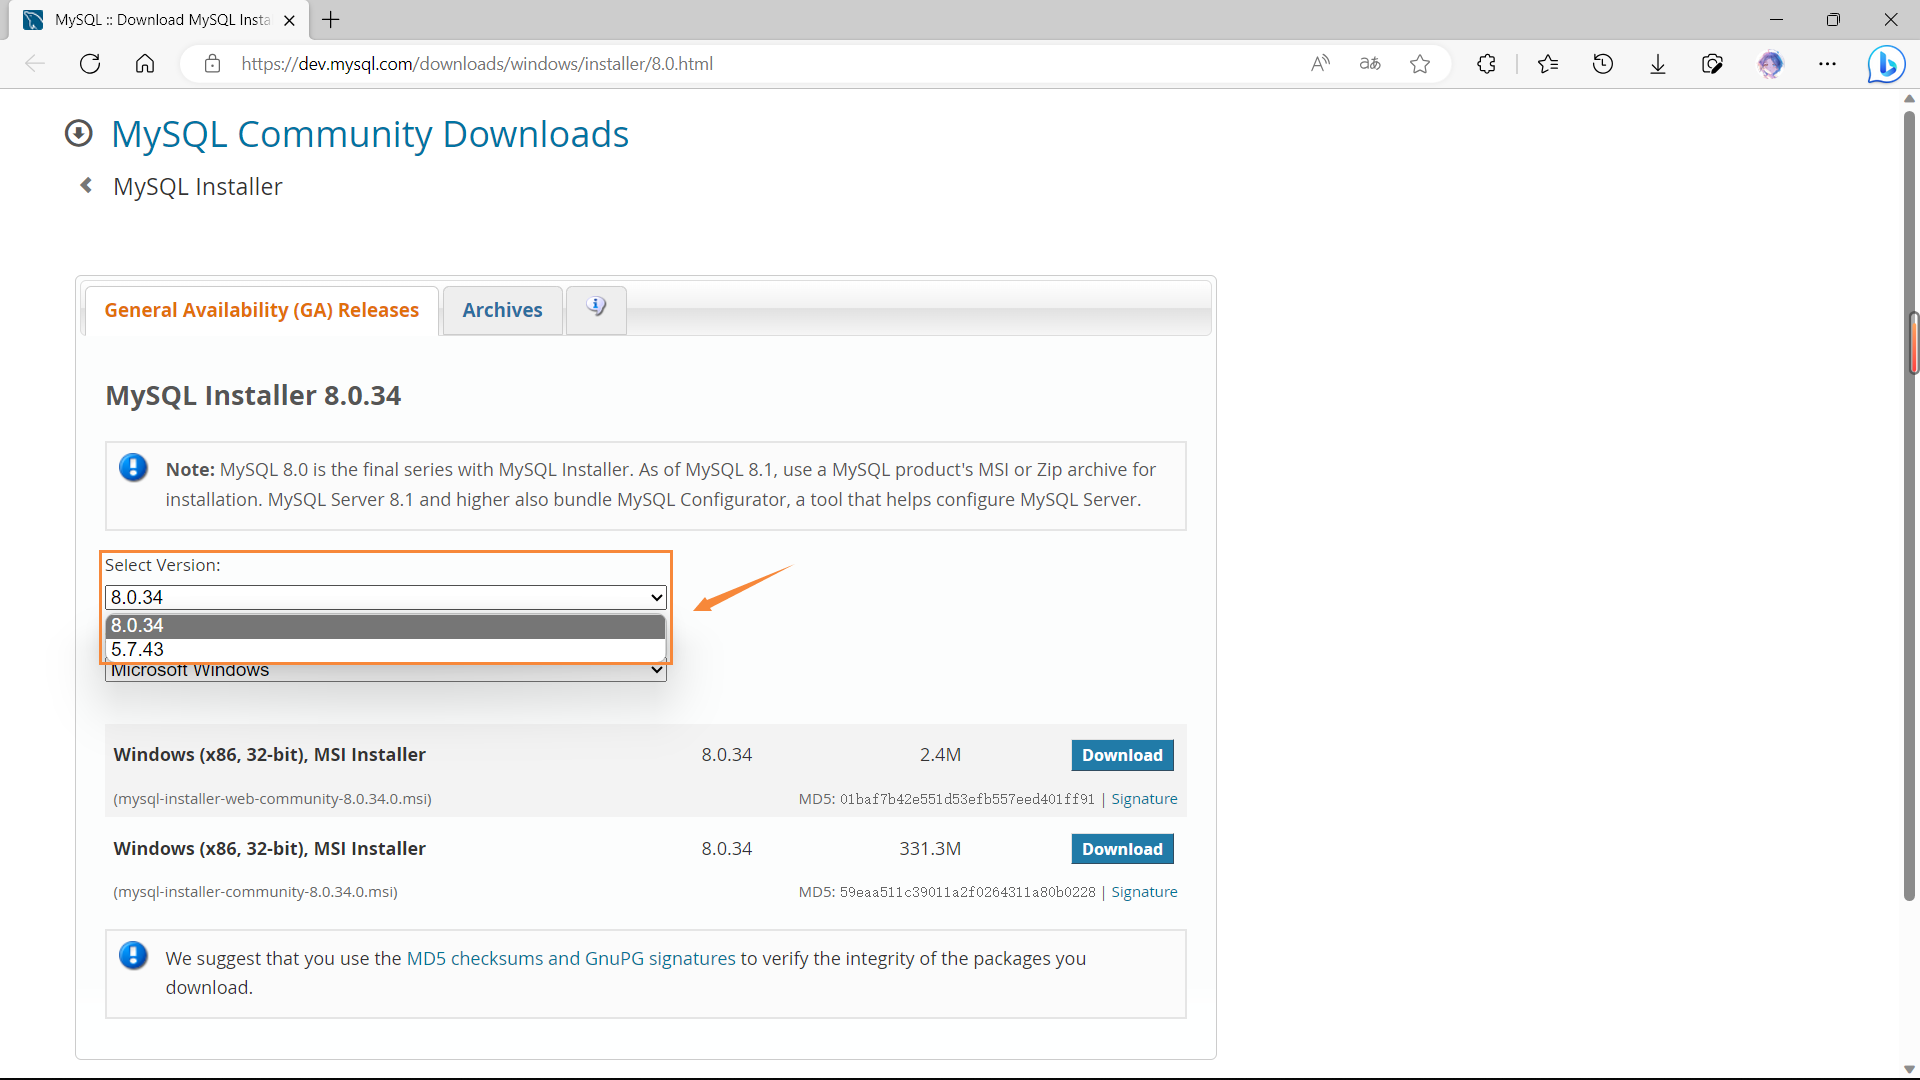Expand the Microsoft Windows OS dropdown
Viewport: 1920px width, 1080px height.
tap(385, 672)
